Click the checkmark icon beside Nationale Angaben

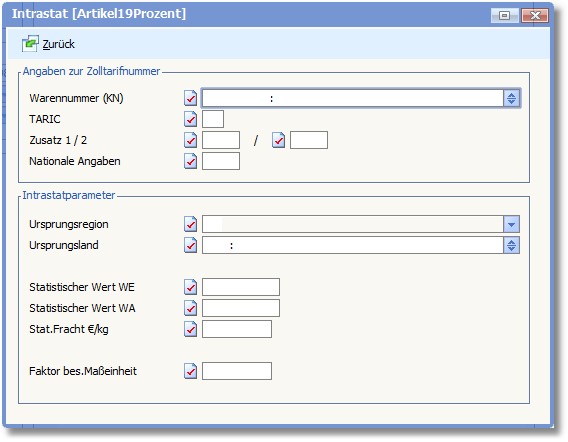191,161
